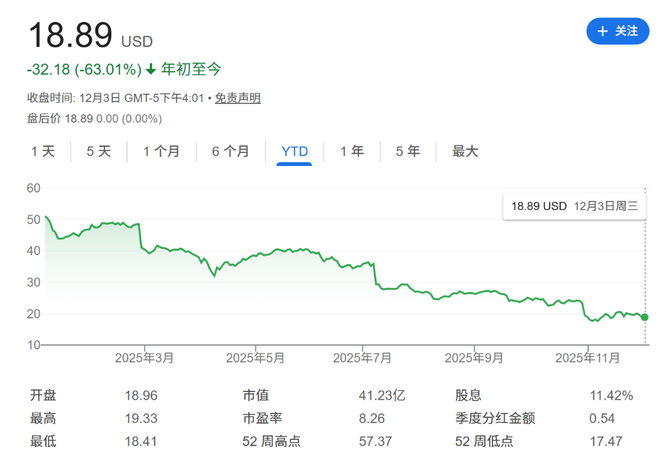
Task: Click the 18.89 USD date tooltip
Action: pos(574,206)
